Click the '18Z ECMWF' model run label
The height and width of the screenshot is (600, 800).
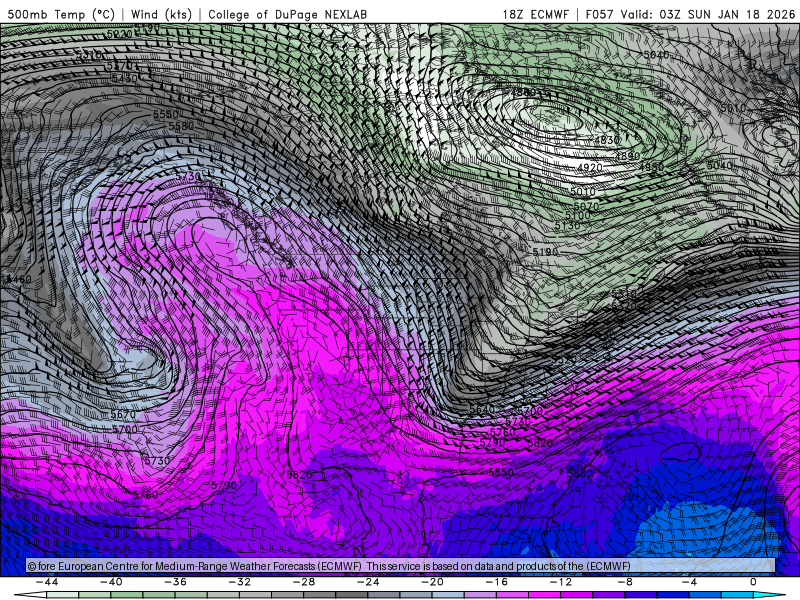tap(535, 14)
